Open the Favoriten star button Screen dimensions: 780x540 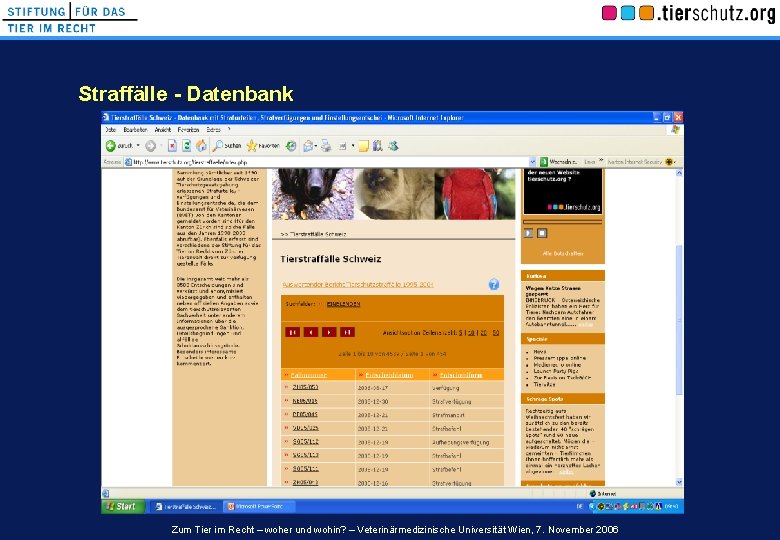[263, 146]
